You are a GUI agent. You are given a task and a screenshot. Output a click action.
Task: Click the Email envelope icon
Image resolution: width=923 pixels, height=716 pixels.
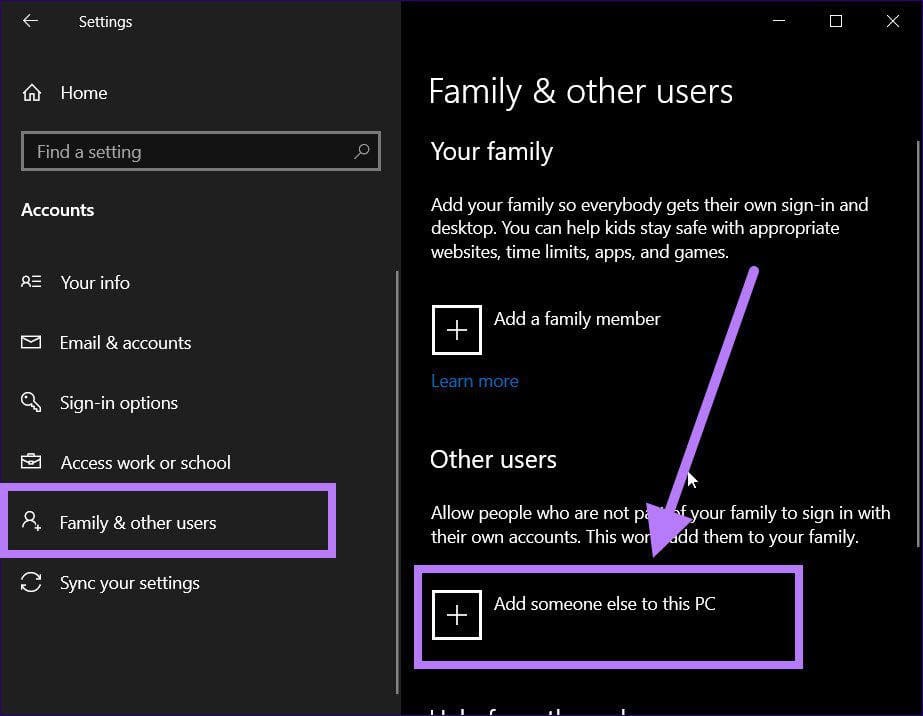[x=31, y=342]
